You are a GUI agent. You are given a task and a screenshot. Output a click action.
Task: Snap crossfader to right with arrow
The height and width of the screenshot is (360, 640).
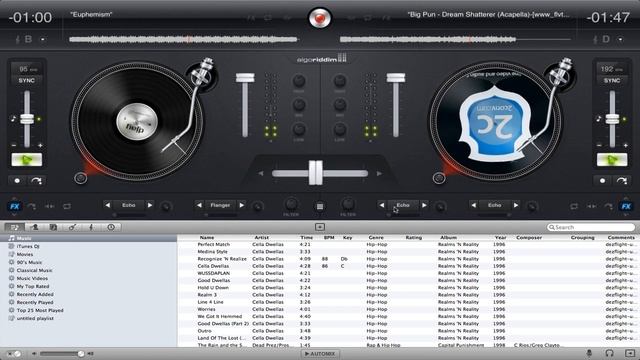[x=379, y=173]
